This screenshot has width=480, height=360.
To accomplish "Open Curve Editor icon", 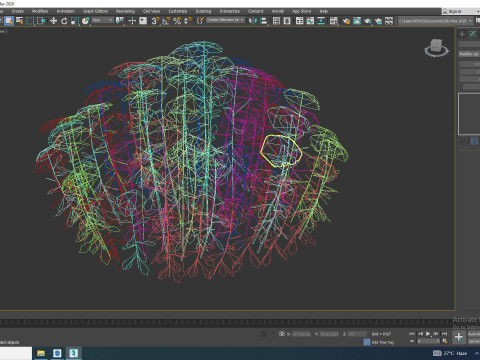I will tap(310, 21).
